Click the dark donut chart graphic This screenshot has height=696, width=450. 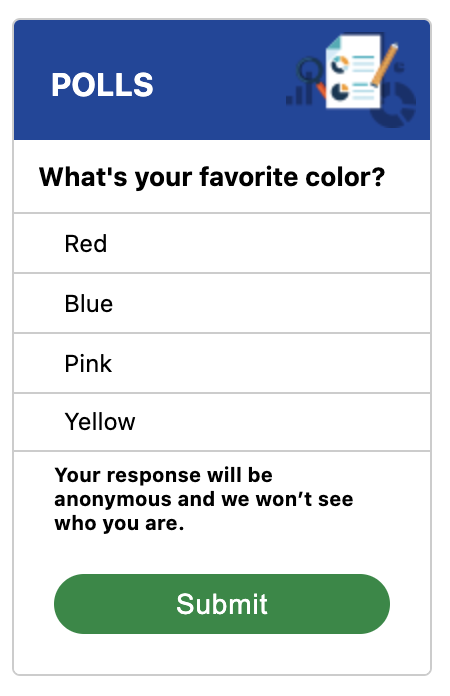click(x=393, y=105)
